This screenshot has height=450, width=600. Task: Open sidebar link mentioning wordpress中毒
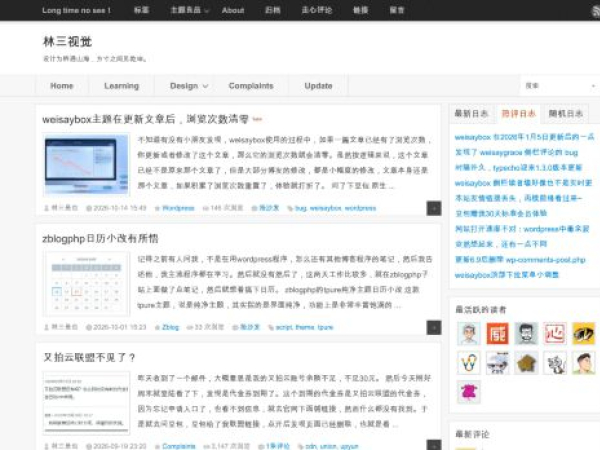(522, 229)
